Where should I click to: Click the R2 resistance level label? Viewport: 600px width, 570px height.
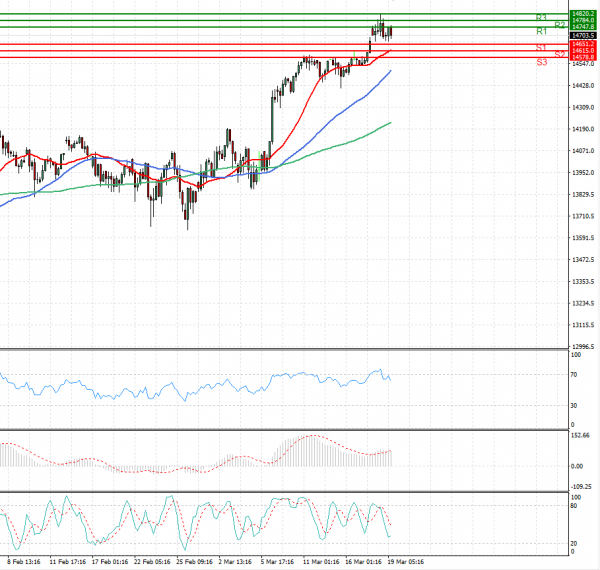point(559,25)
